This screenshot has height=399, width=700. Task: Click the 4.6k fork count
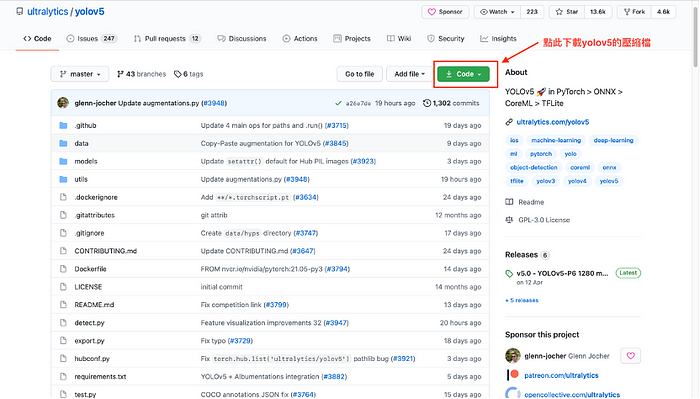click(663, 12)
